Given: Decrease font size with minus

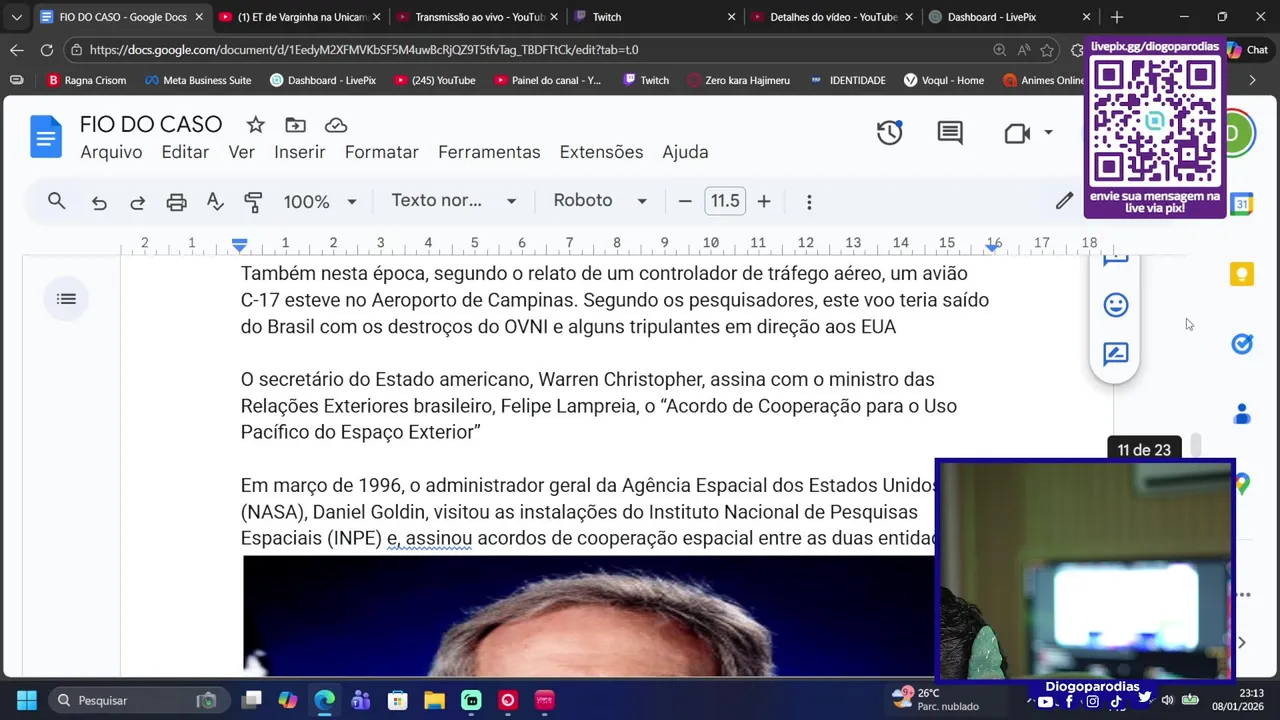Looking at the screenshot, I should [x=685, y=201].
